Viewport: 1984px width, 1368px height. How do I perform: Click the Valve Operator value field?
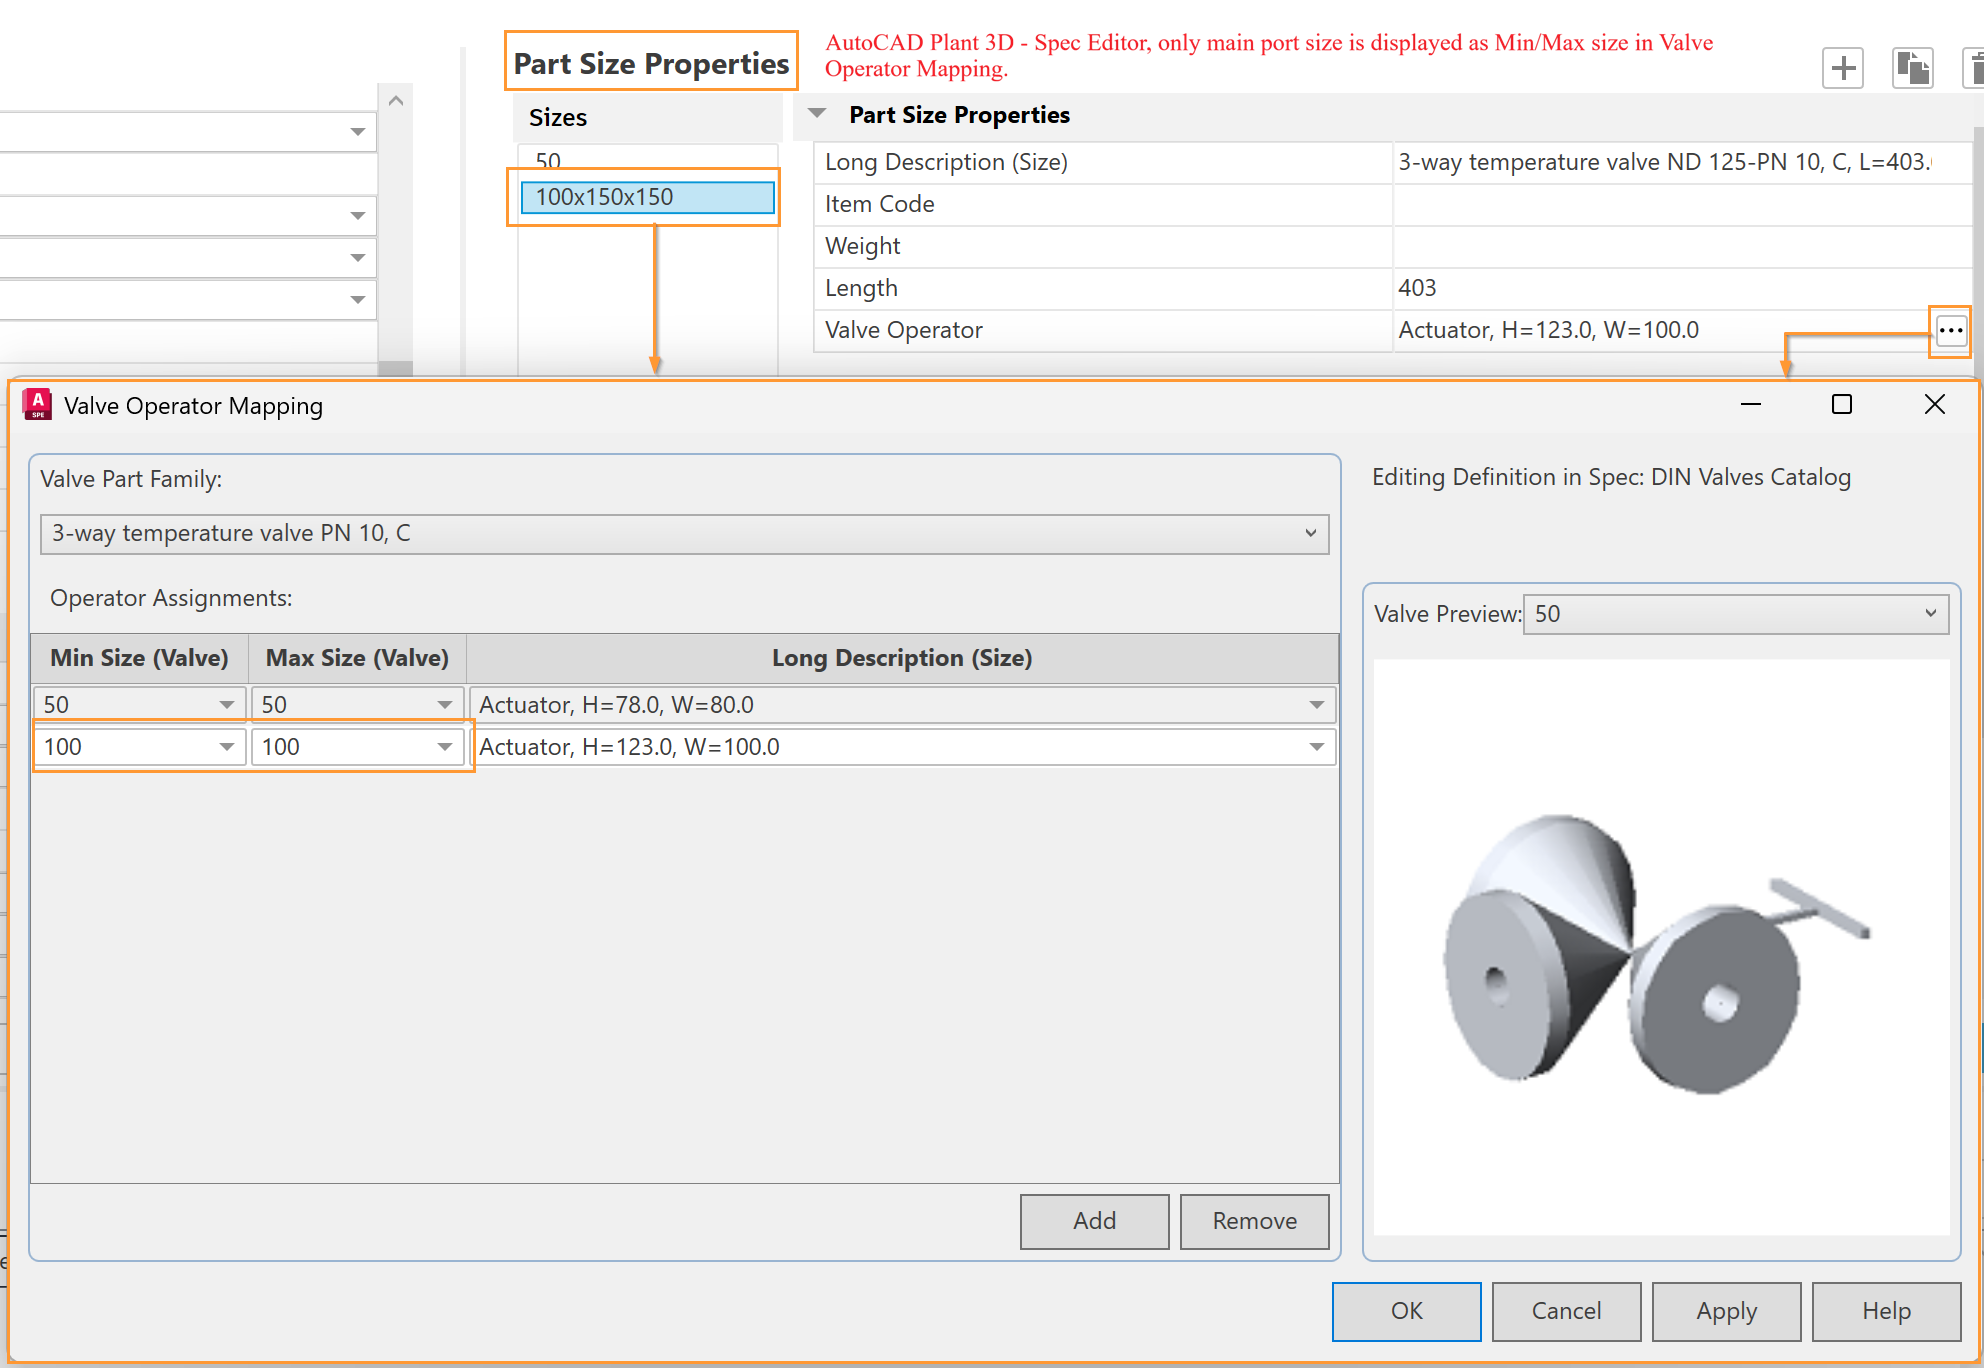1662,330
